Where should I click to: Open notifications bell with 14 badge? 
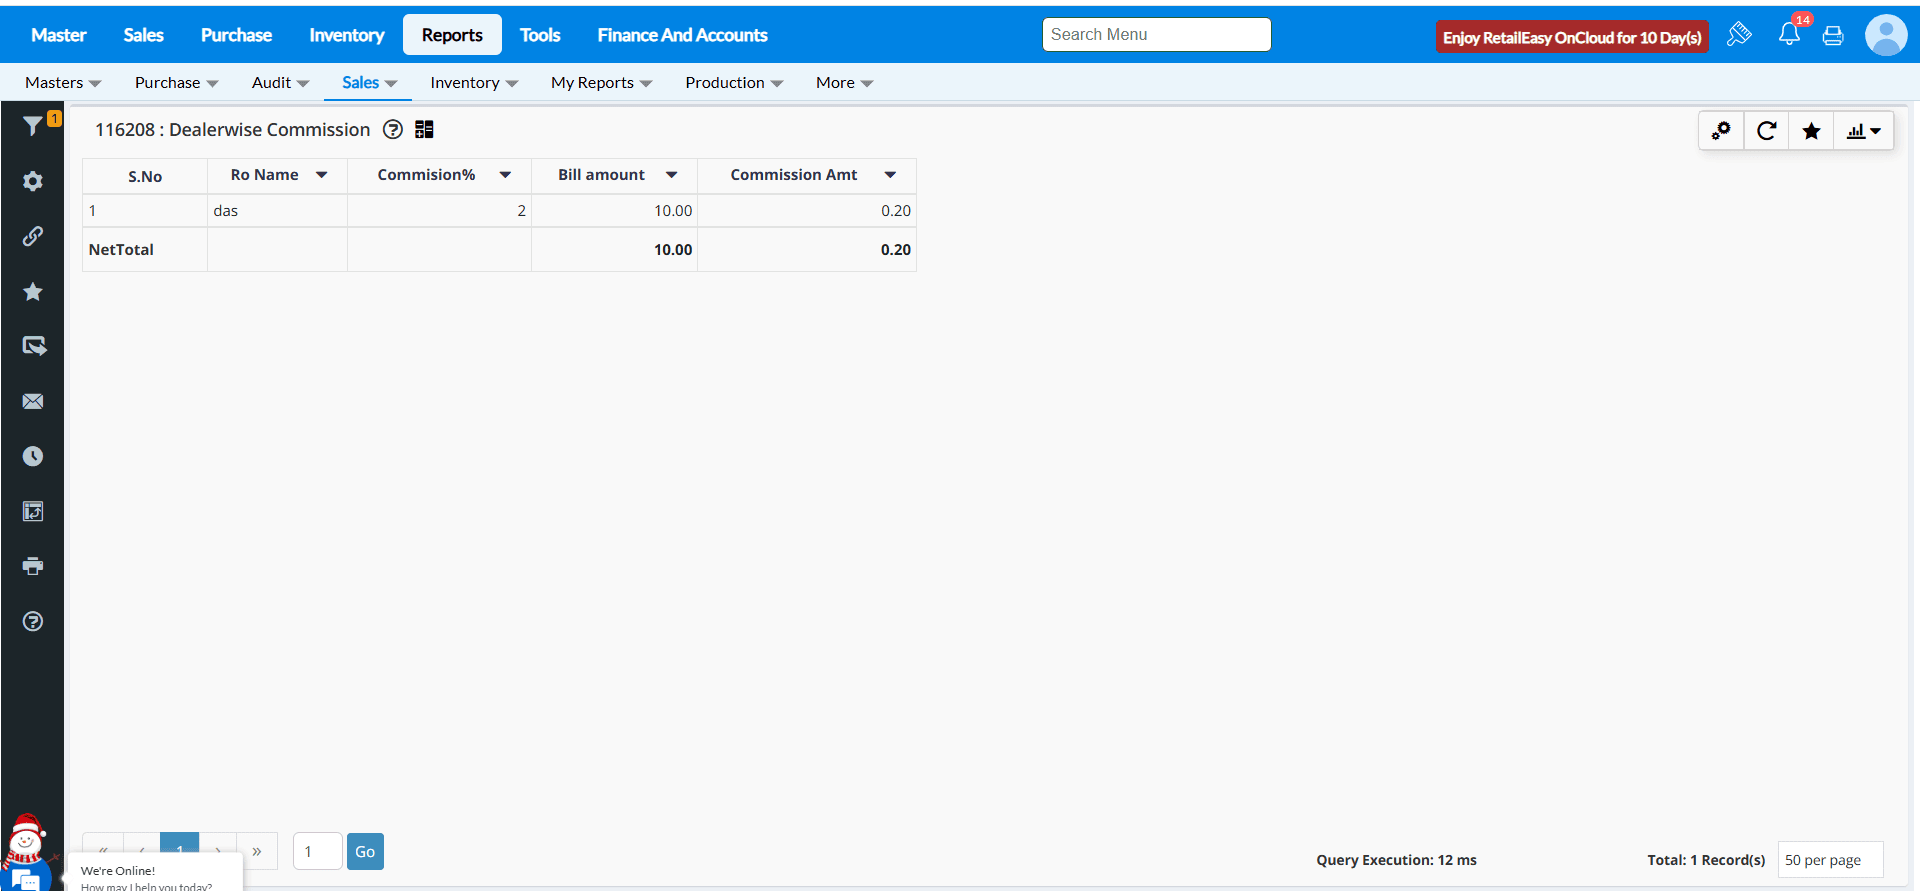[1789, 35]
